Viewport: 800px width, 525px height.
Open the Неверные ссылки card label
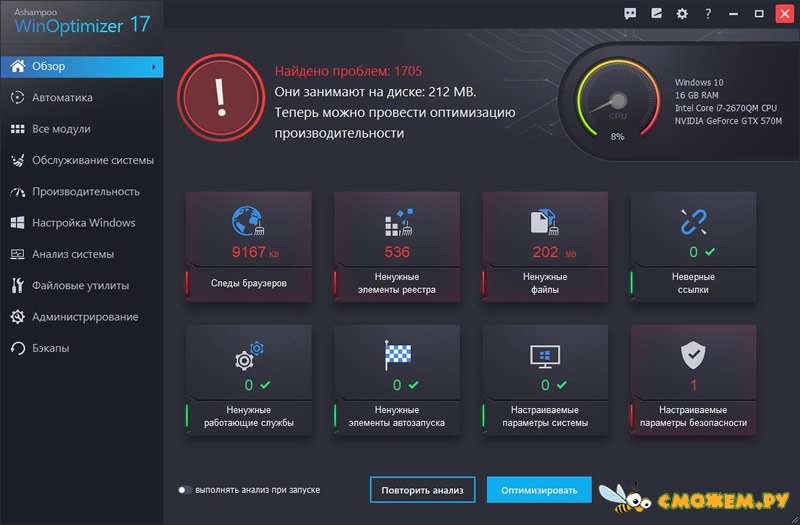[693, 283]
